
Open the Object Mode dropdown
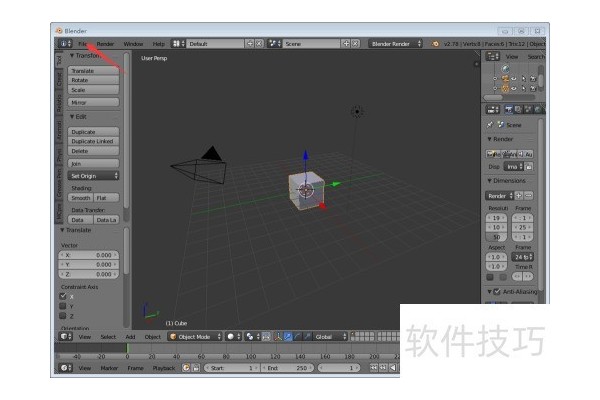click(x=195, y=336)
